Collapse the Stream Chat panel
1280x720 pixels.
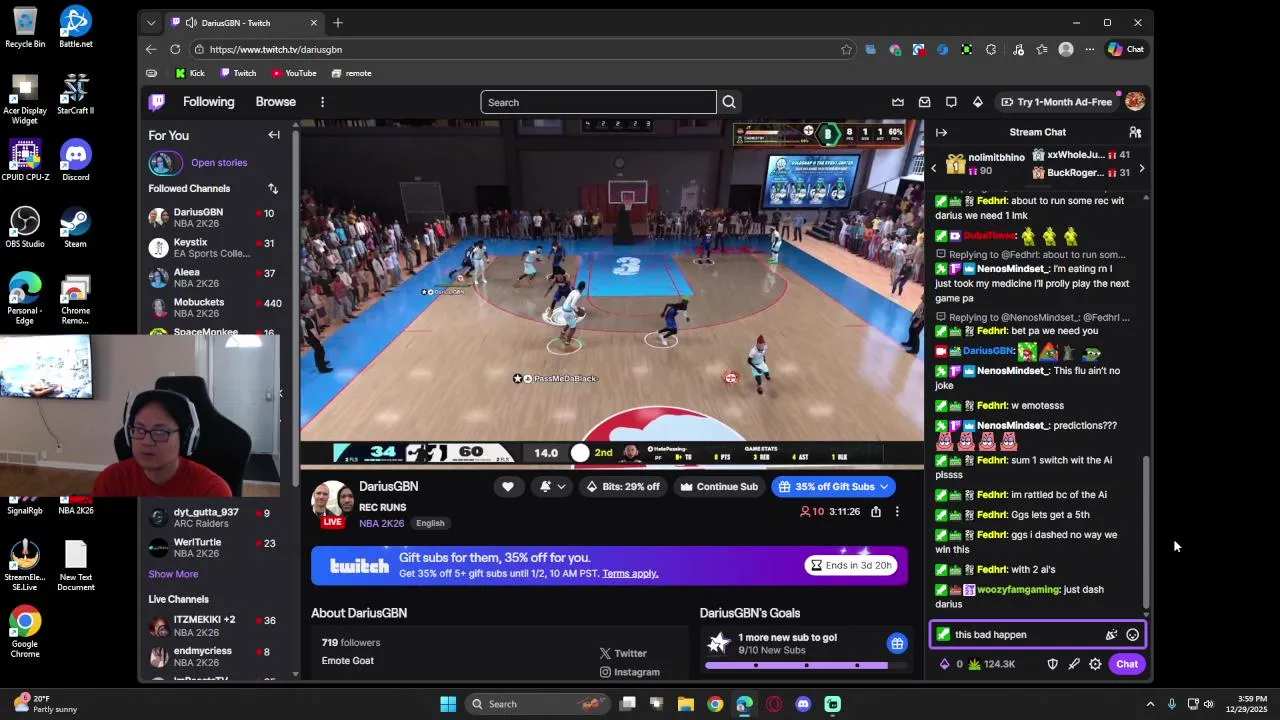[941, 132]
